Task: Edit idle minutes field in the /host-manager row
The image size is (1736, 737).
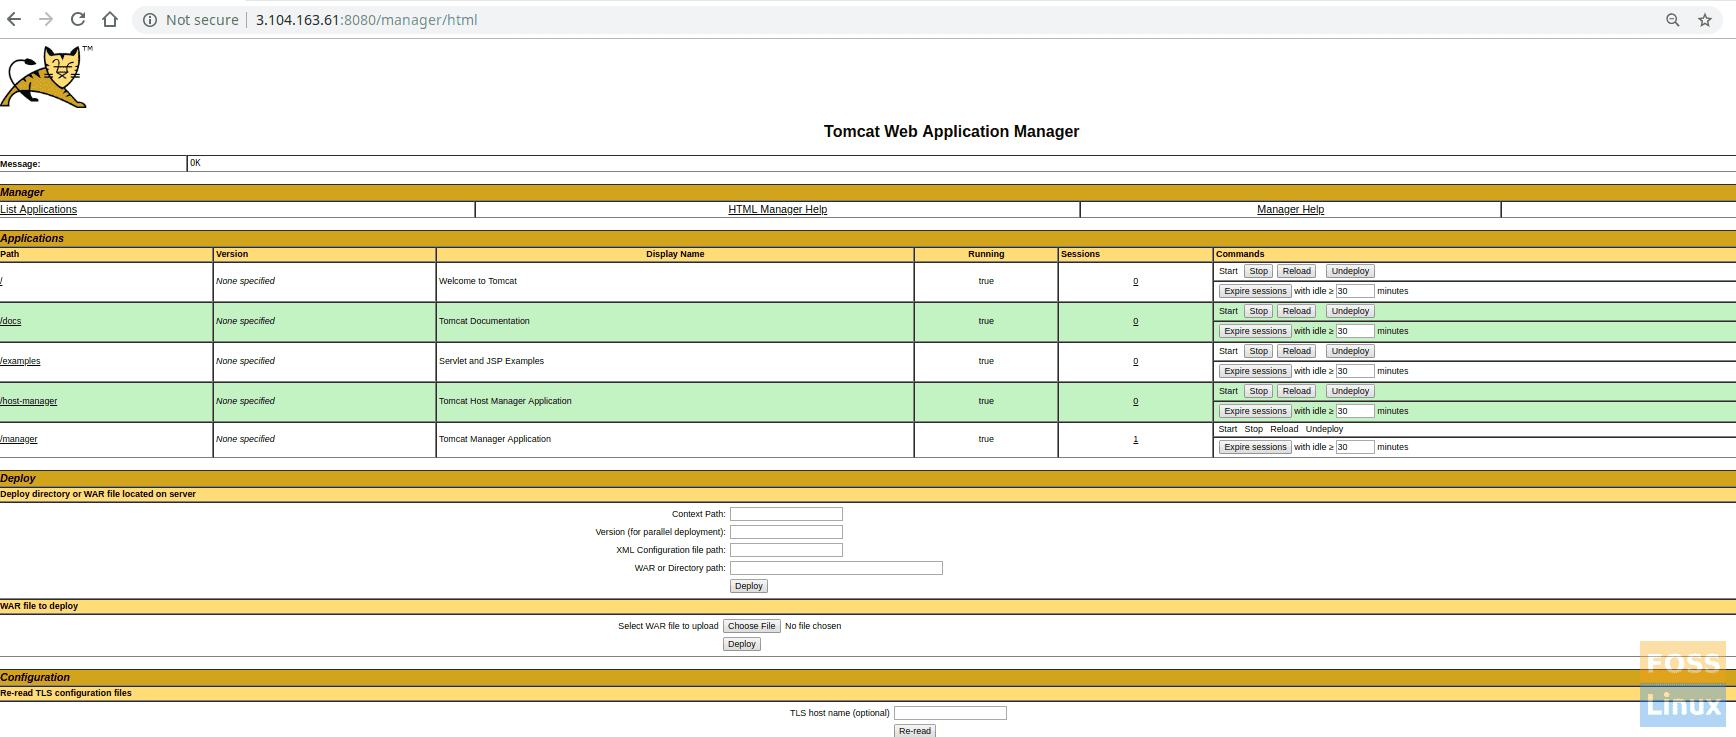Action: pos(1355,411)
